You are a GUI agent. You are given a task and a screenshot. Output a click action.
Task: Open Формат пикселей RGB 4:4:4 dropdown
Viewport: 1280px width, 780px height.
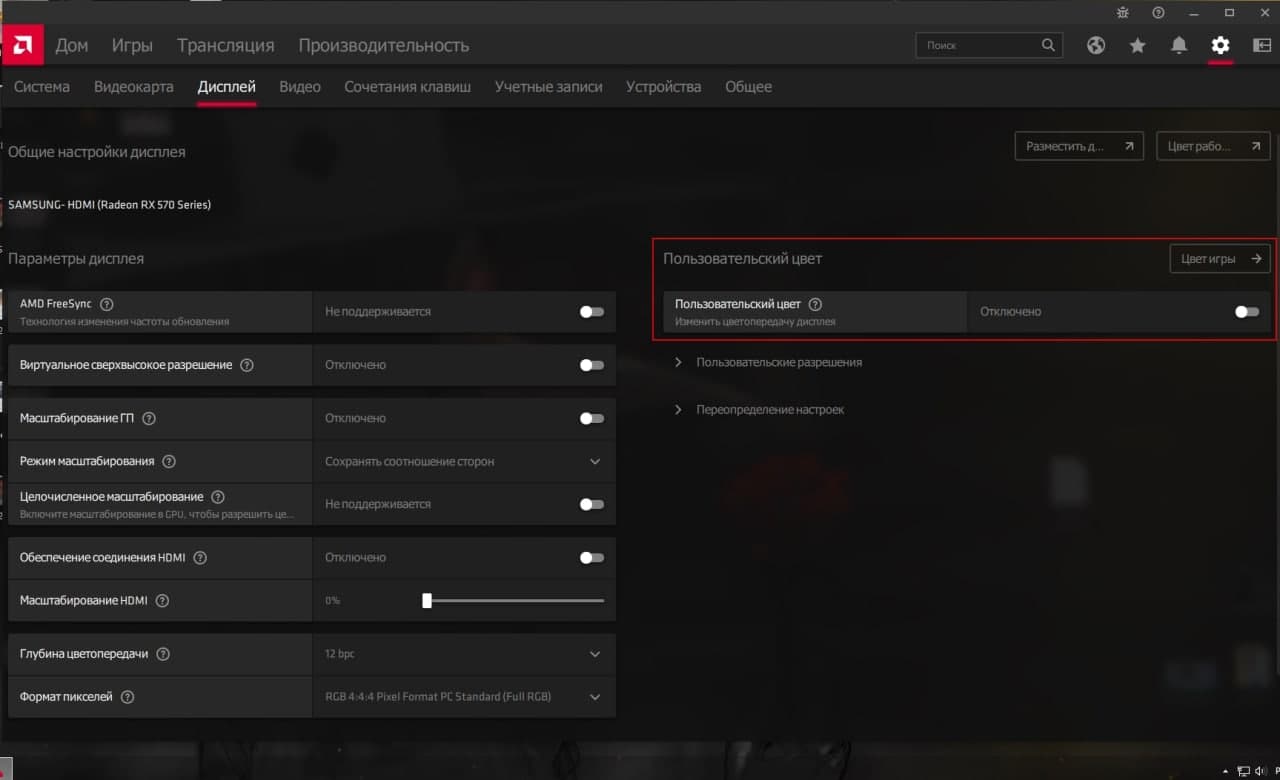(464, 697)
